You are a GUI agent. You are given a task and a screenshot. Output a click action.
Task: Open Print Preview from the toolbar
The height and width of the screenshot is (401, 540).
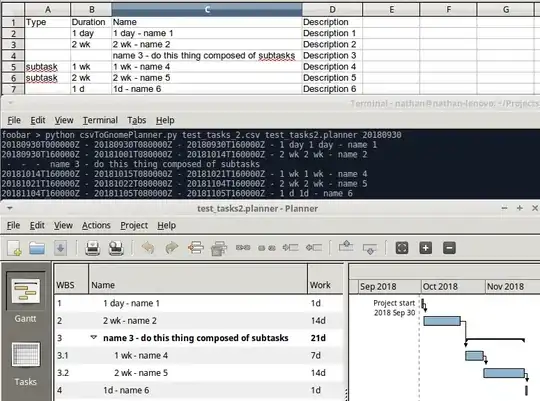click(x=116, y=248)
